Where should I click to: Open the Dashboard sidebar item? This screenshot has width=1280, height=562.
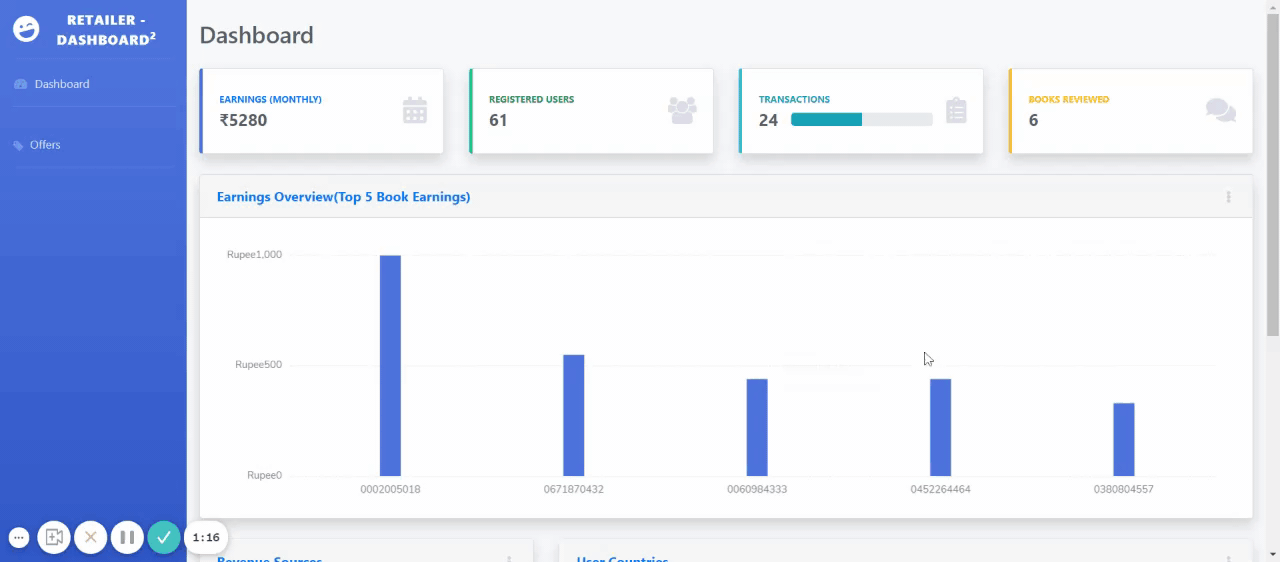tap(52, 84)
